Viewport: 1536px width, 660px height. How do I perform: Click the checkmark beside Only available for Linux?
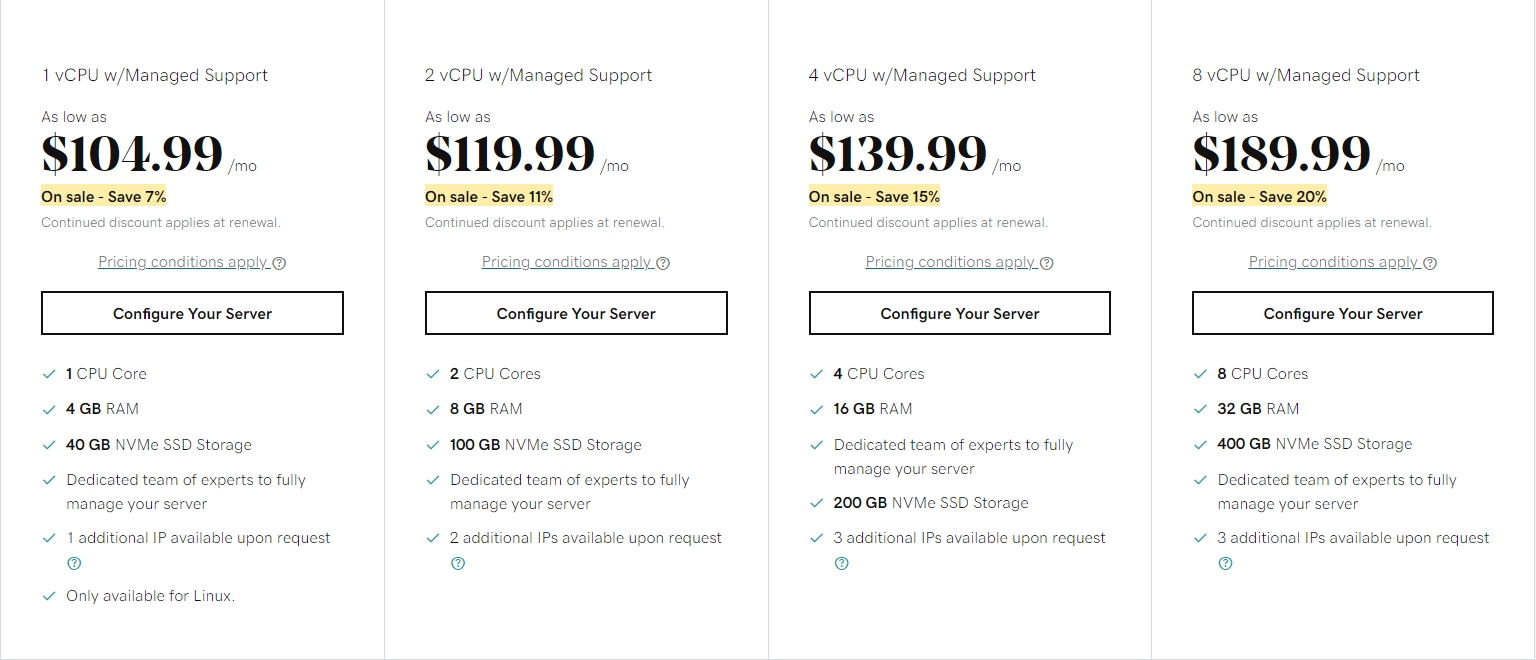[x=49, y=595]
